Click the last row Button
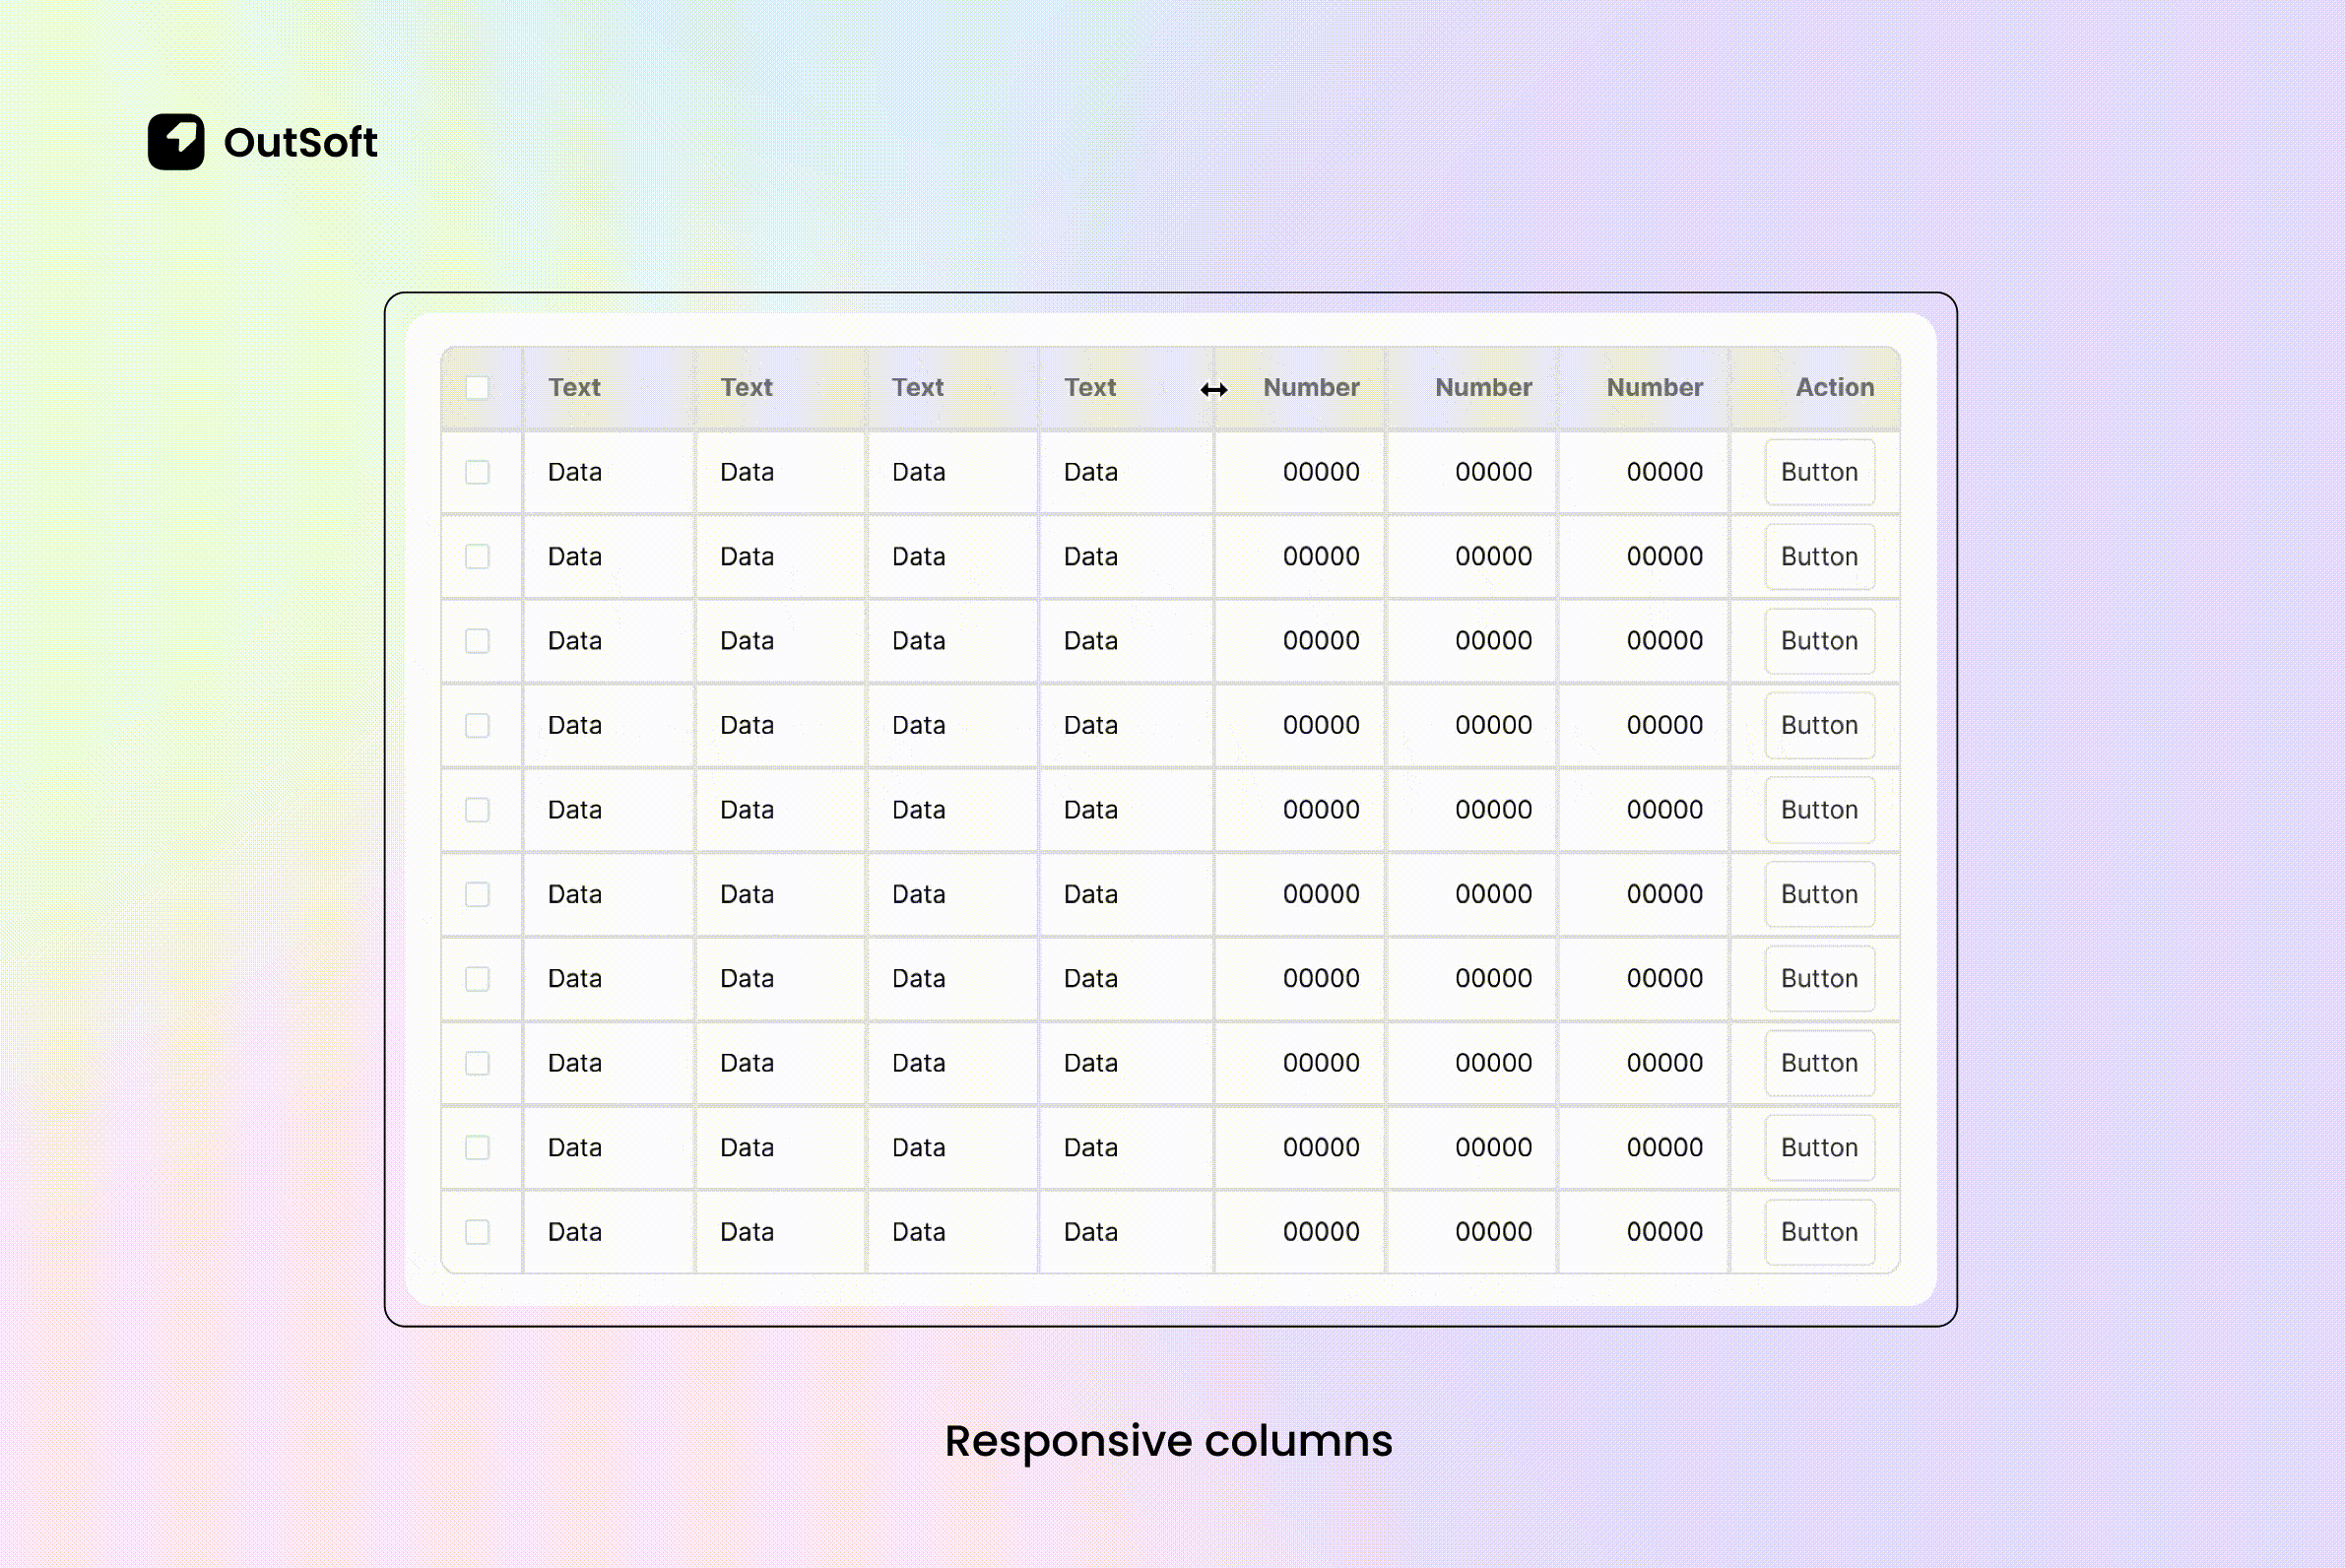The image size is (2345, 1568). [1819, 1232]
